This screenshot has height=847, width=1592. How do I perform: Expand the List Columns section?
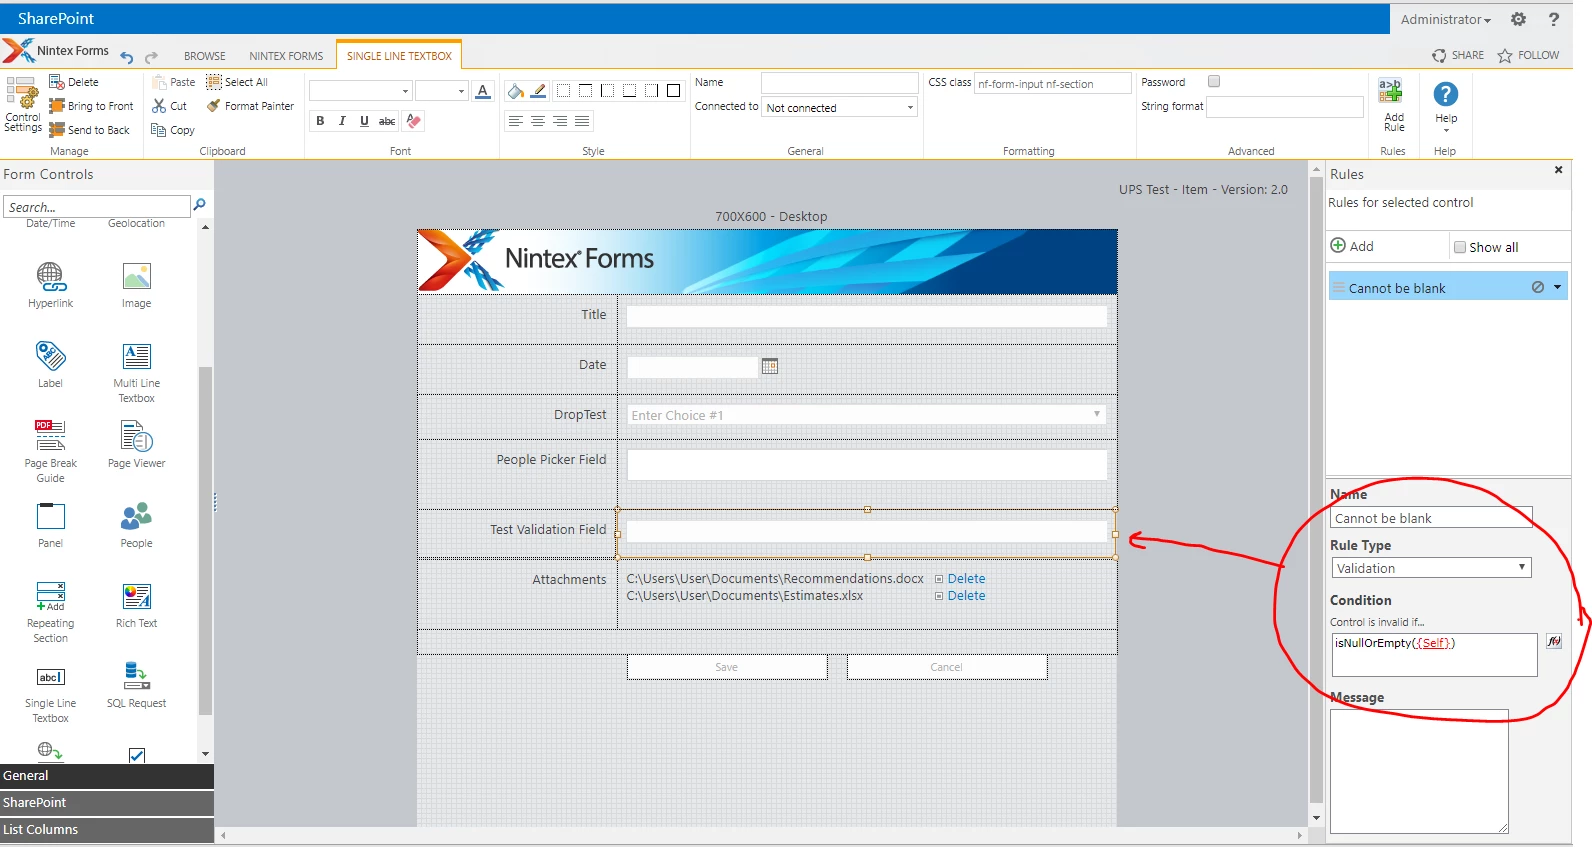click(107, 830)
